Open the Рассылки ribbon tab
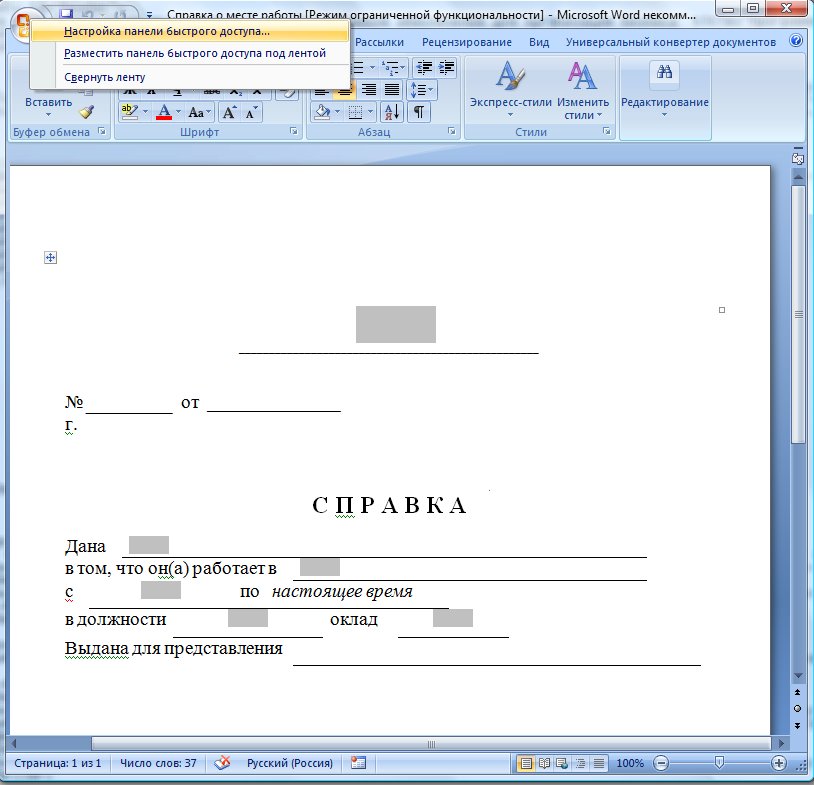Image resolution: width=814 pixels, height=785 pixels. [379, 42]
